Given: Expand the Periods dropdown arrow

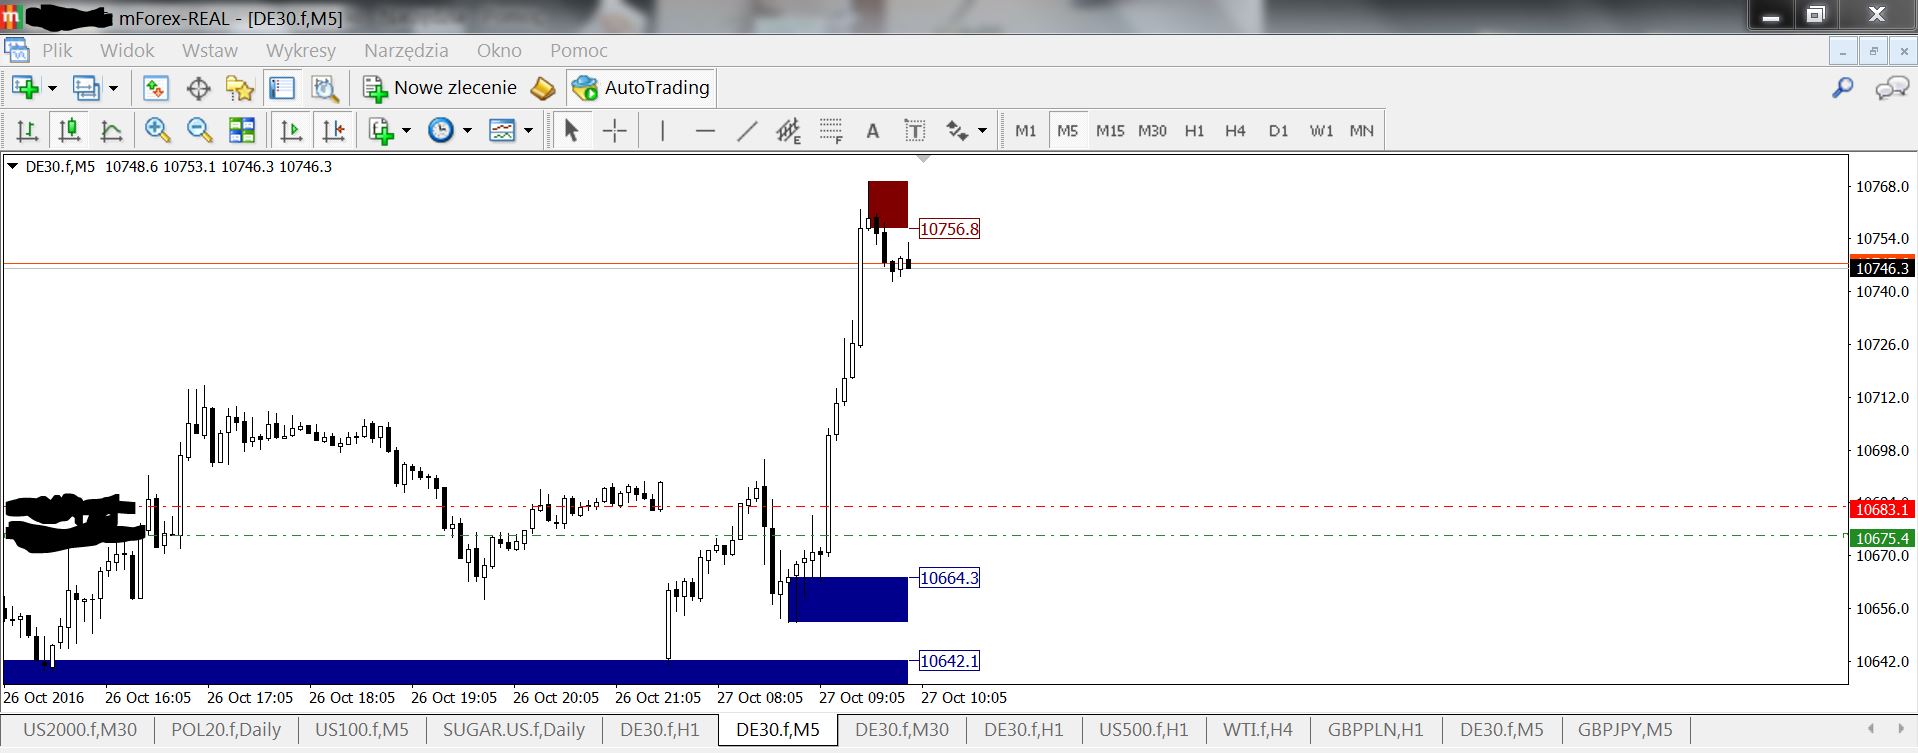Looking at the screenshot, I should pos(467,130).
